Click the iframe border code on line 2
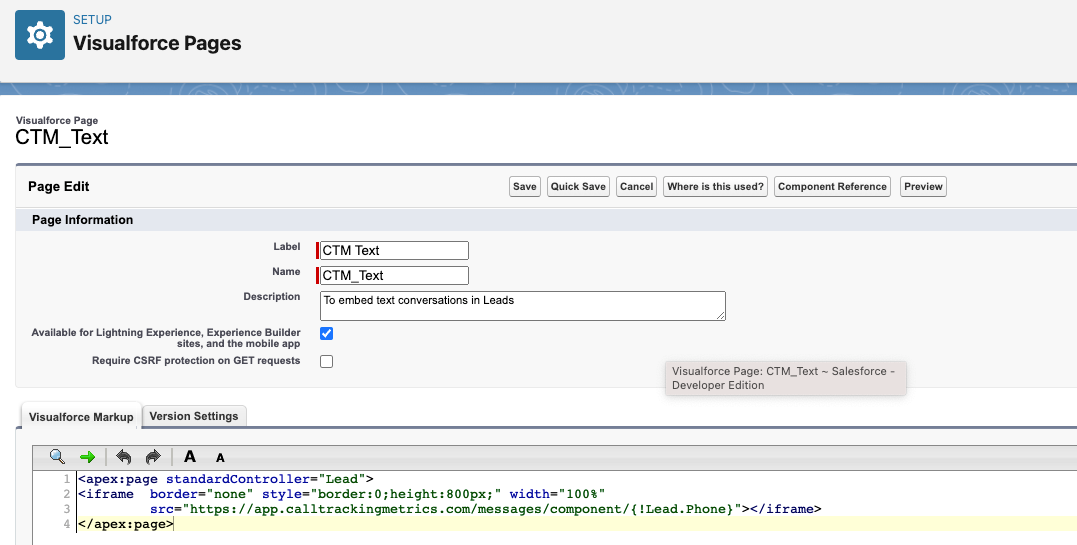This screenshot has width=1077, height=545. point(341,494)
